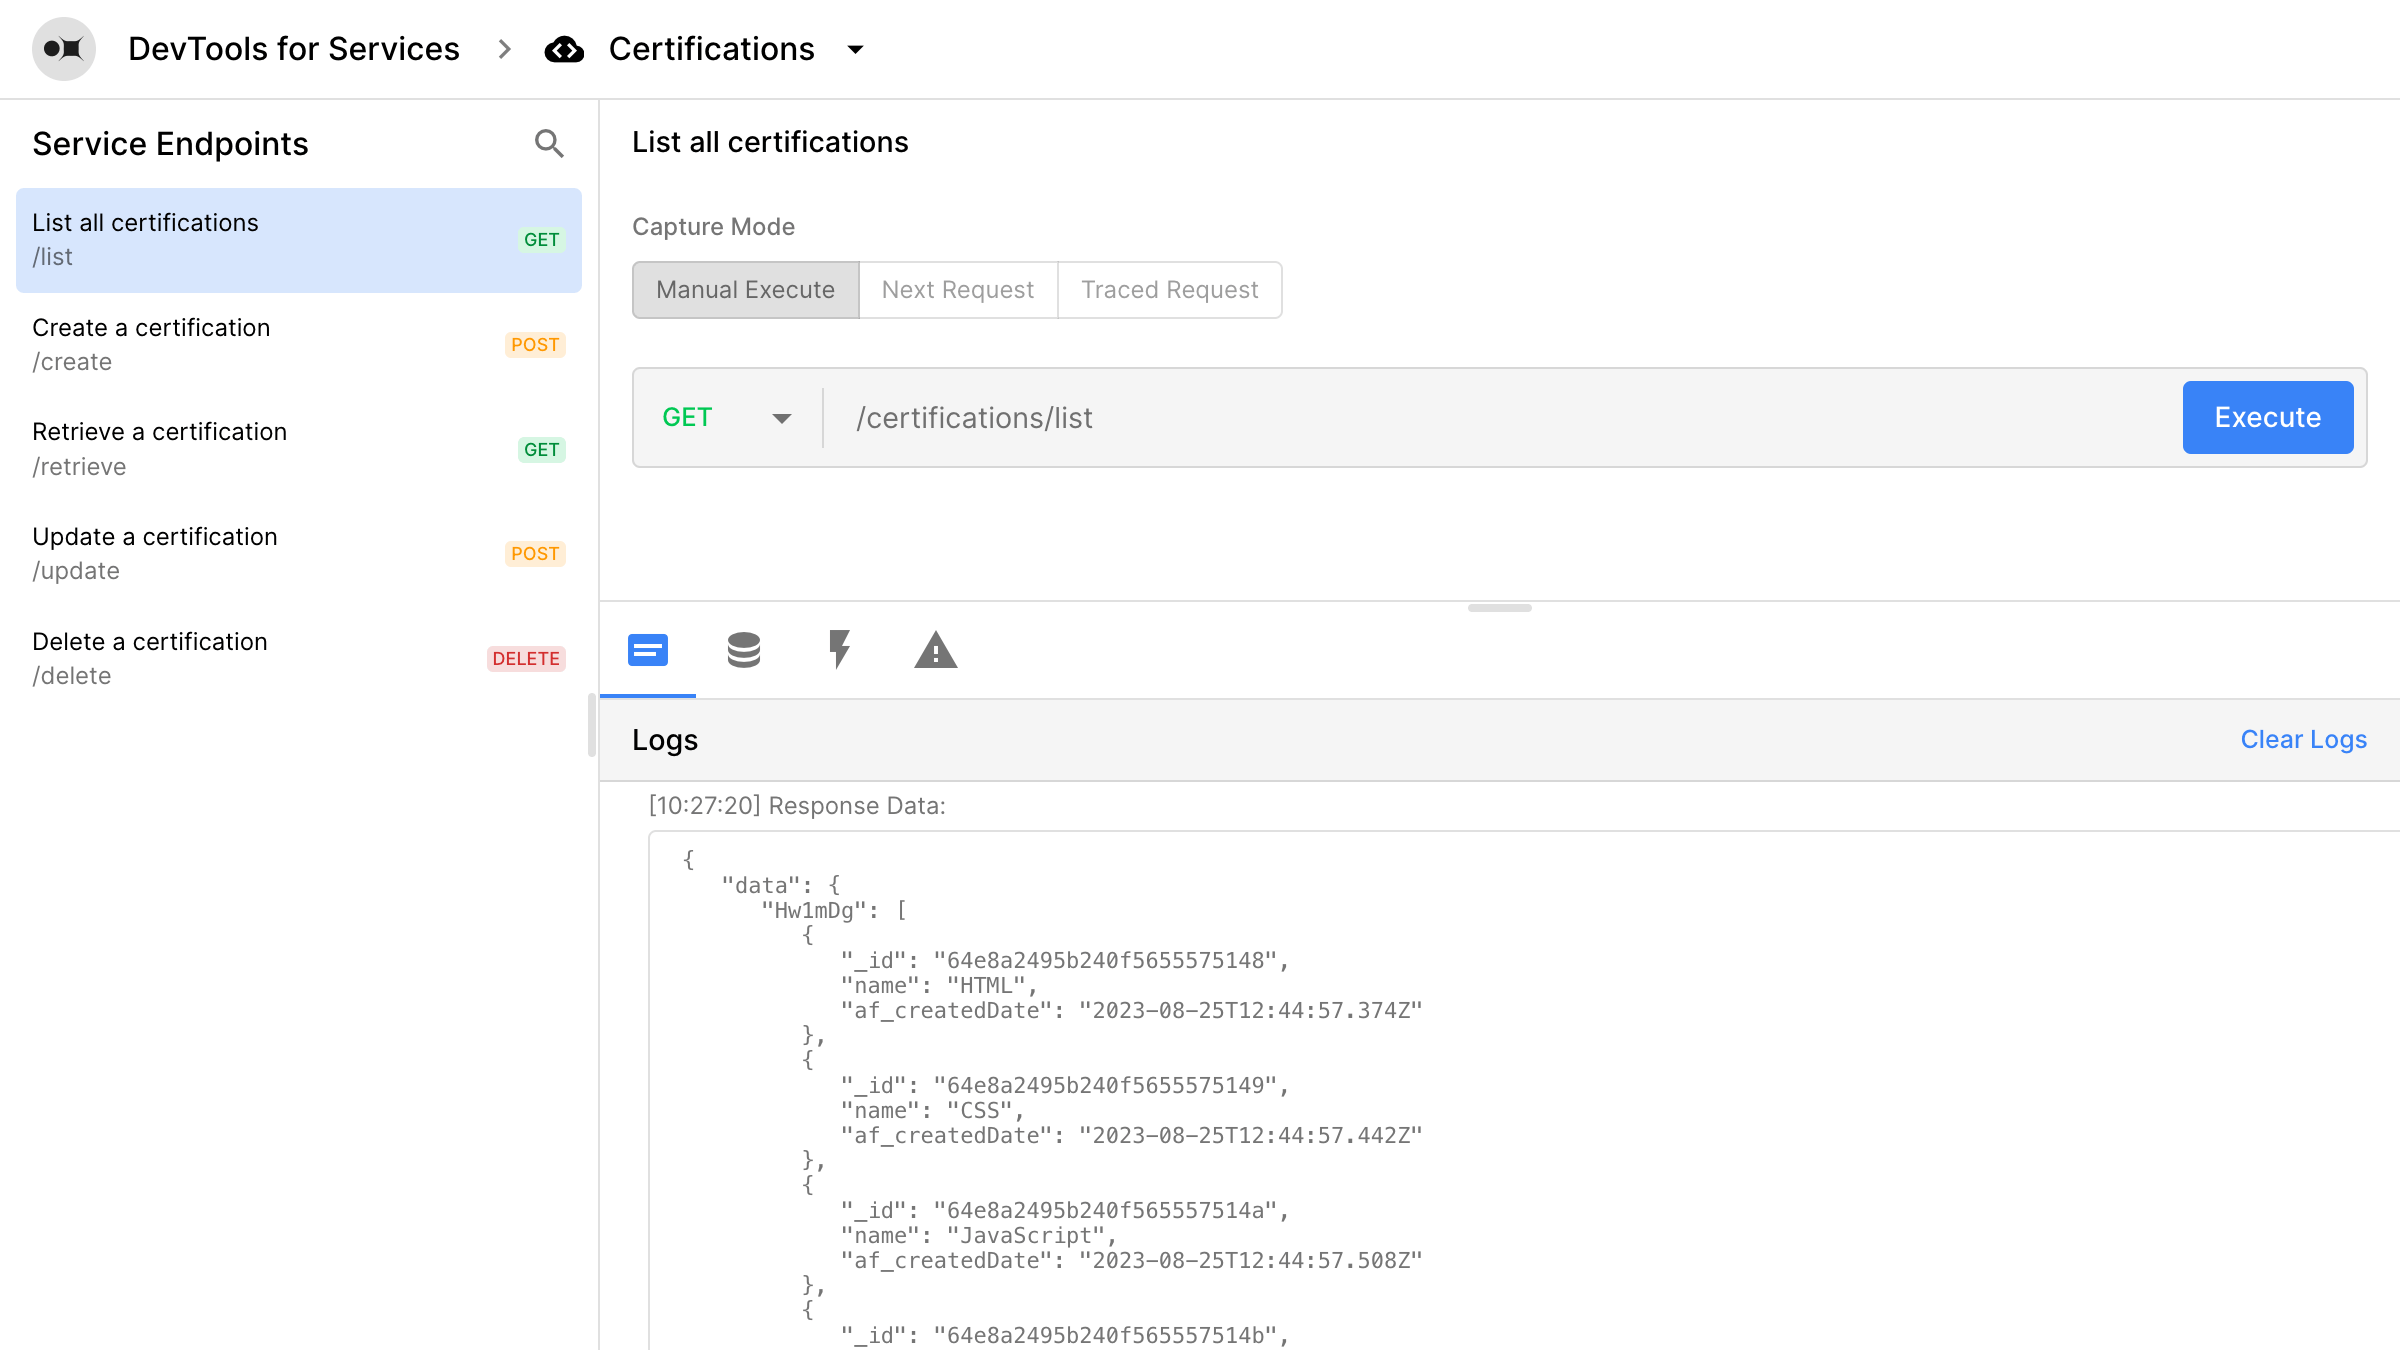Select the Retrieve a certification endpoint
This screenshot has height=1350, width=2400.
[x=299, y=449]
